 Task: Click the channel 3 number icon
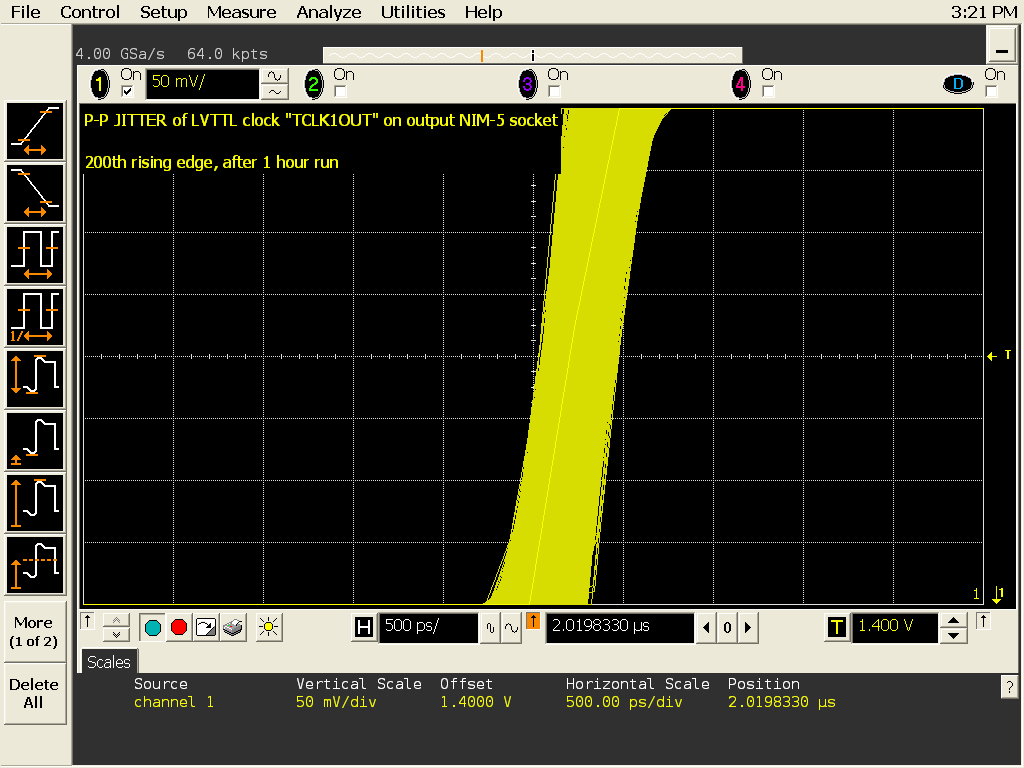click(528, 84)
